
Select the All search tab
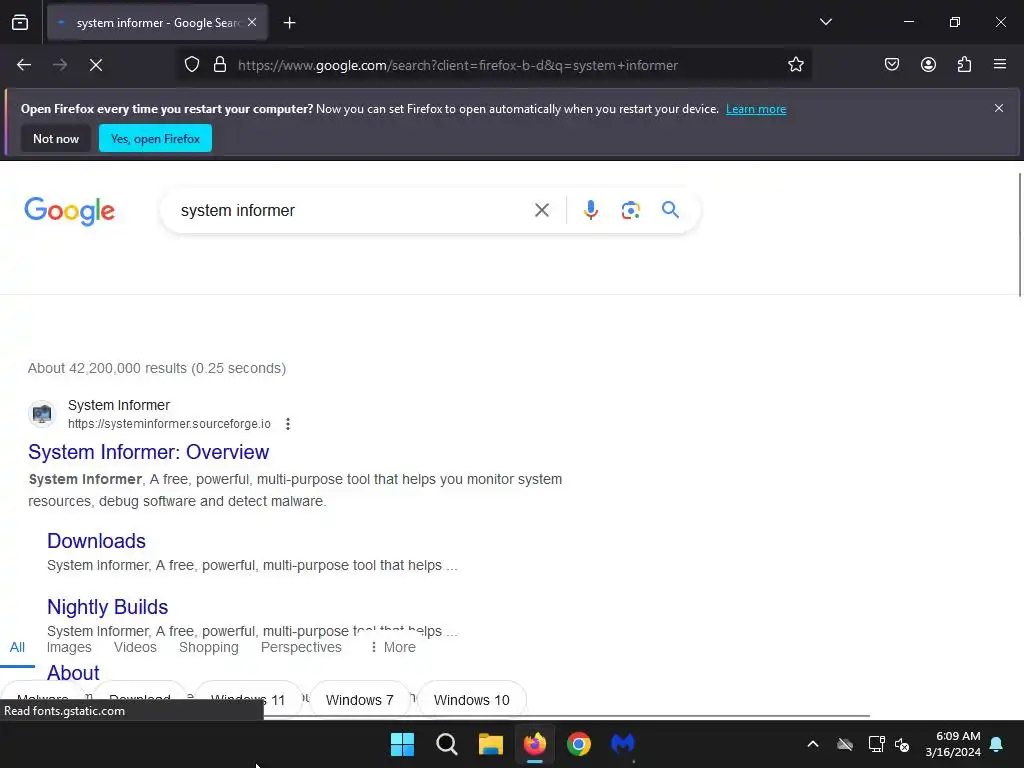pos(17,647)
